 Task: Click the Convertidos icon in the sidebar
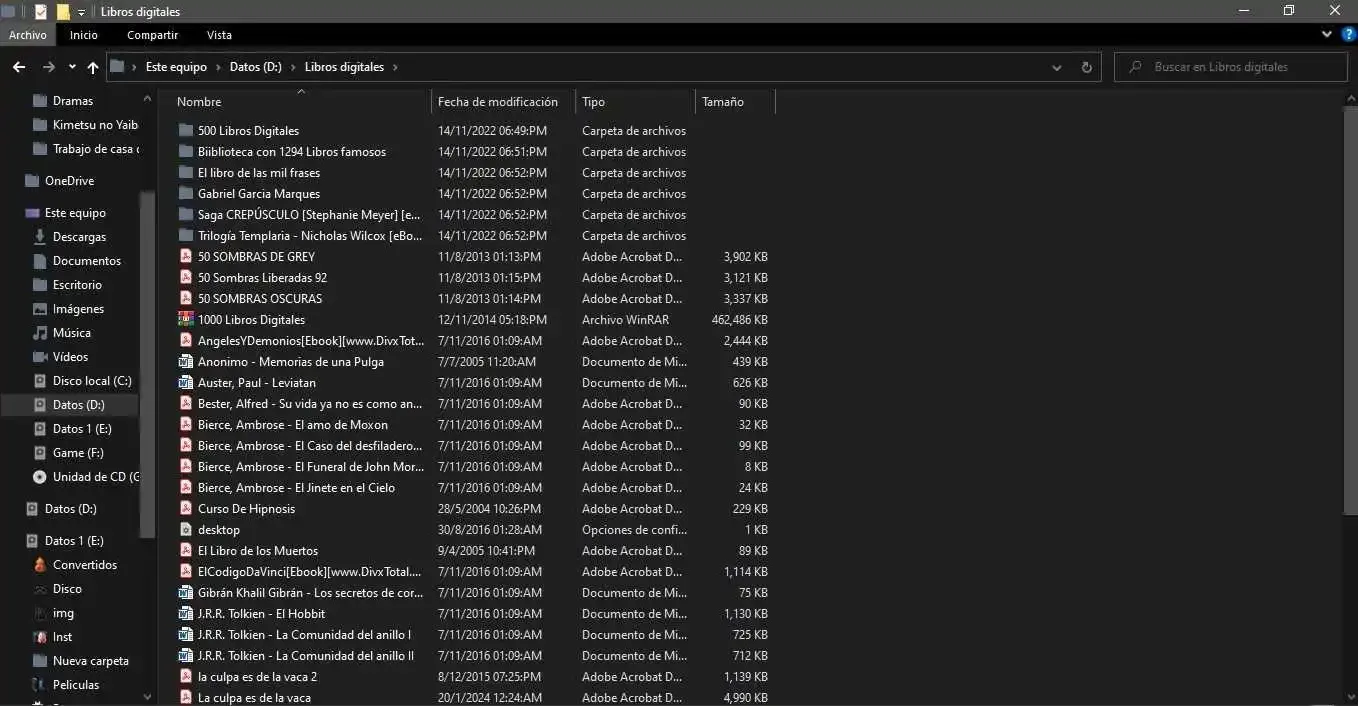tap(40, 565)
